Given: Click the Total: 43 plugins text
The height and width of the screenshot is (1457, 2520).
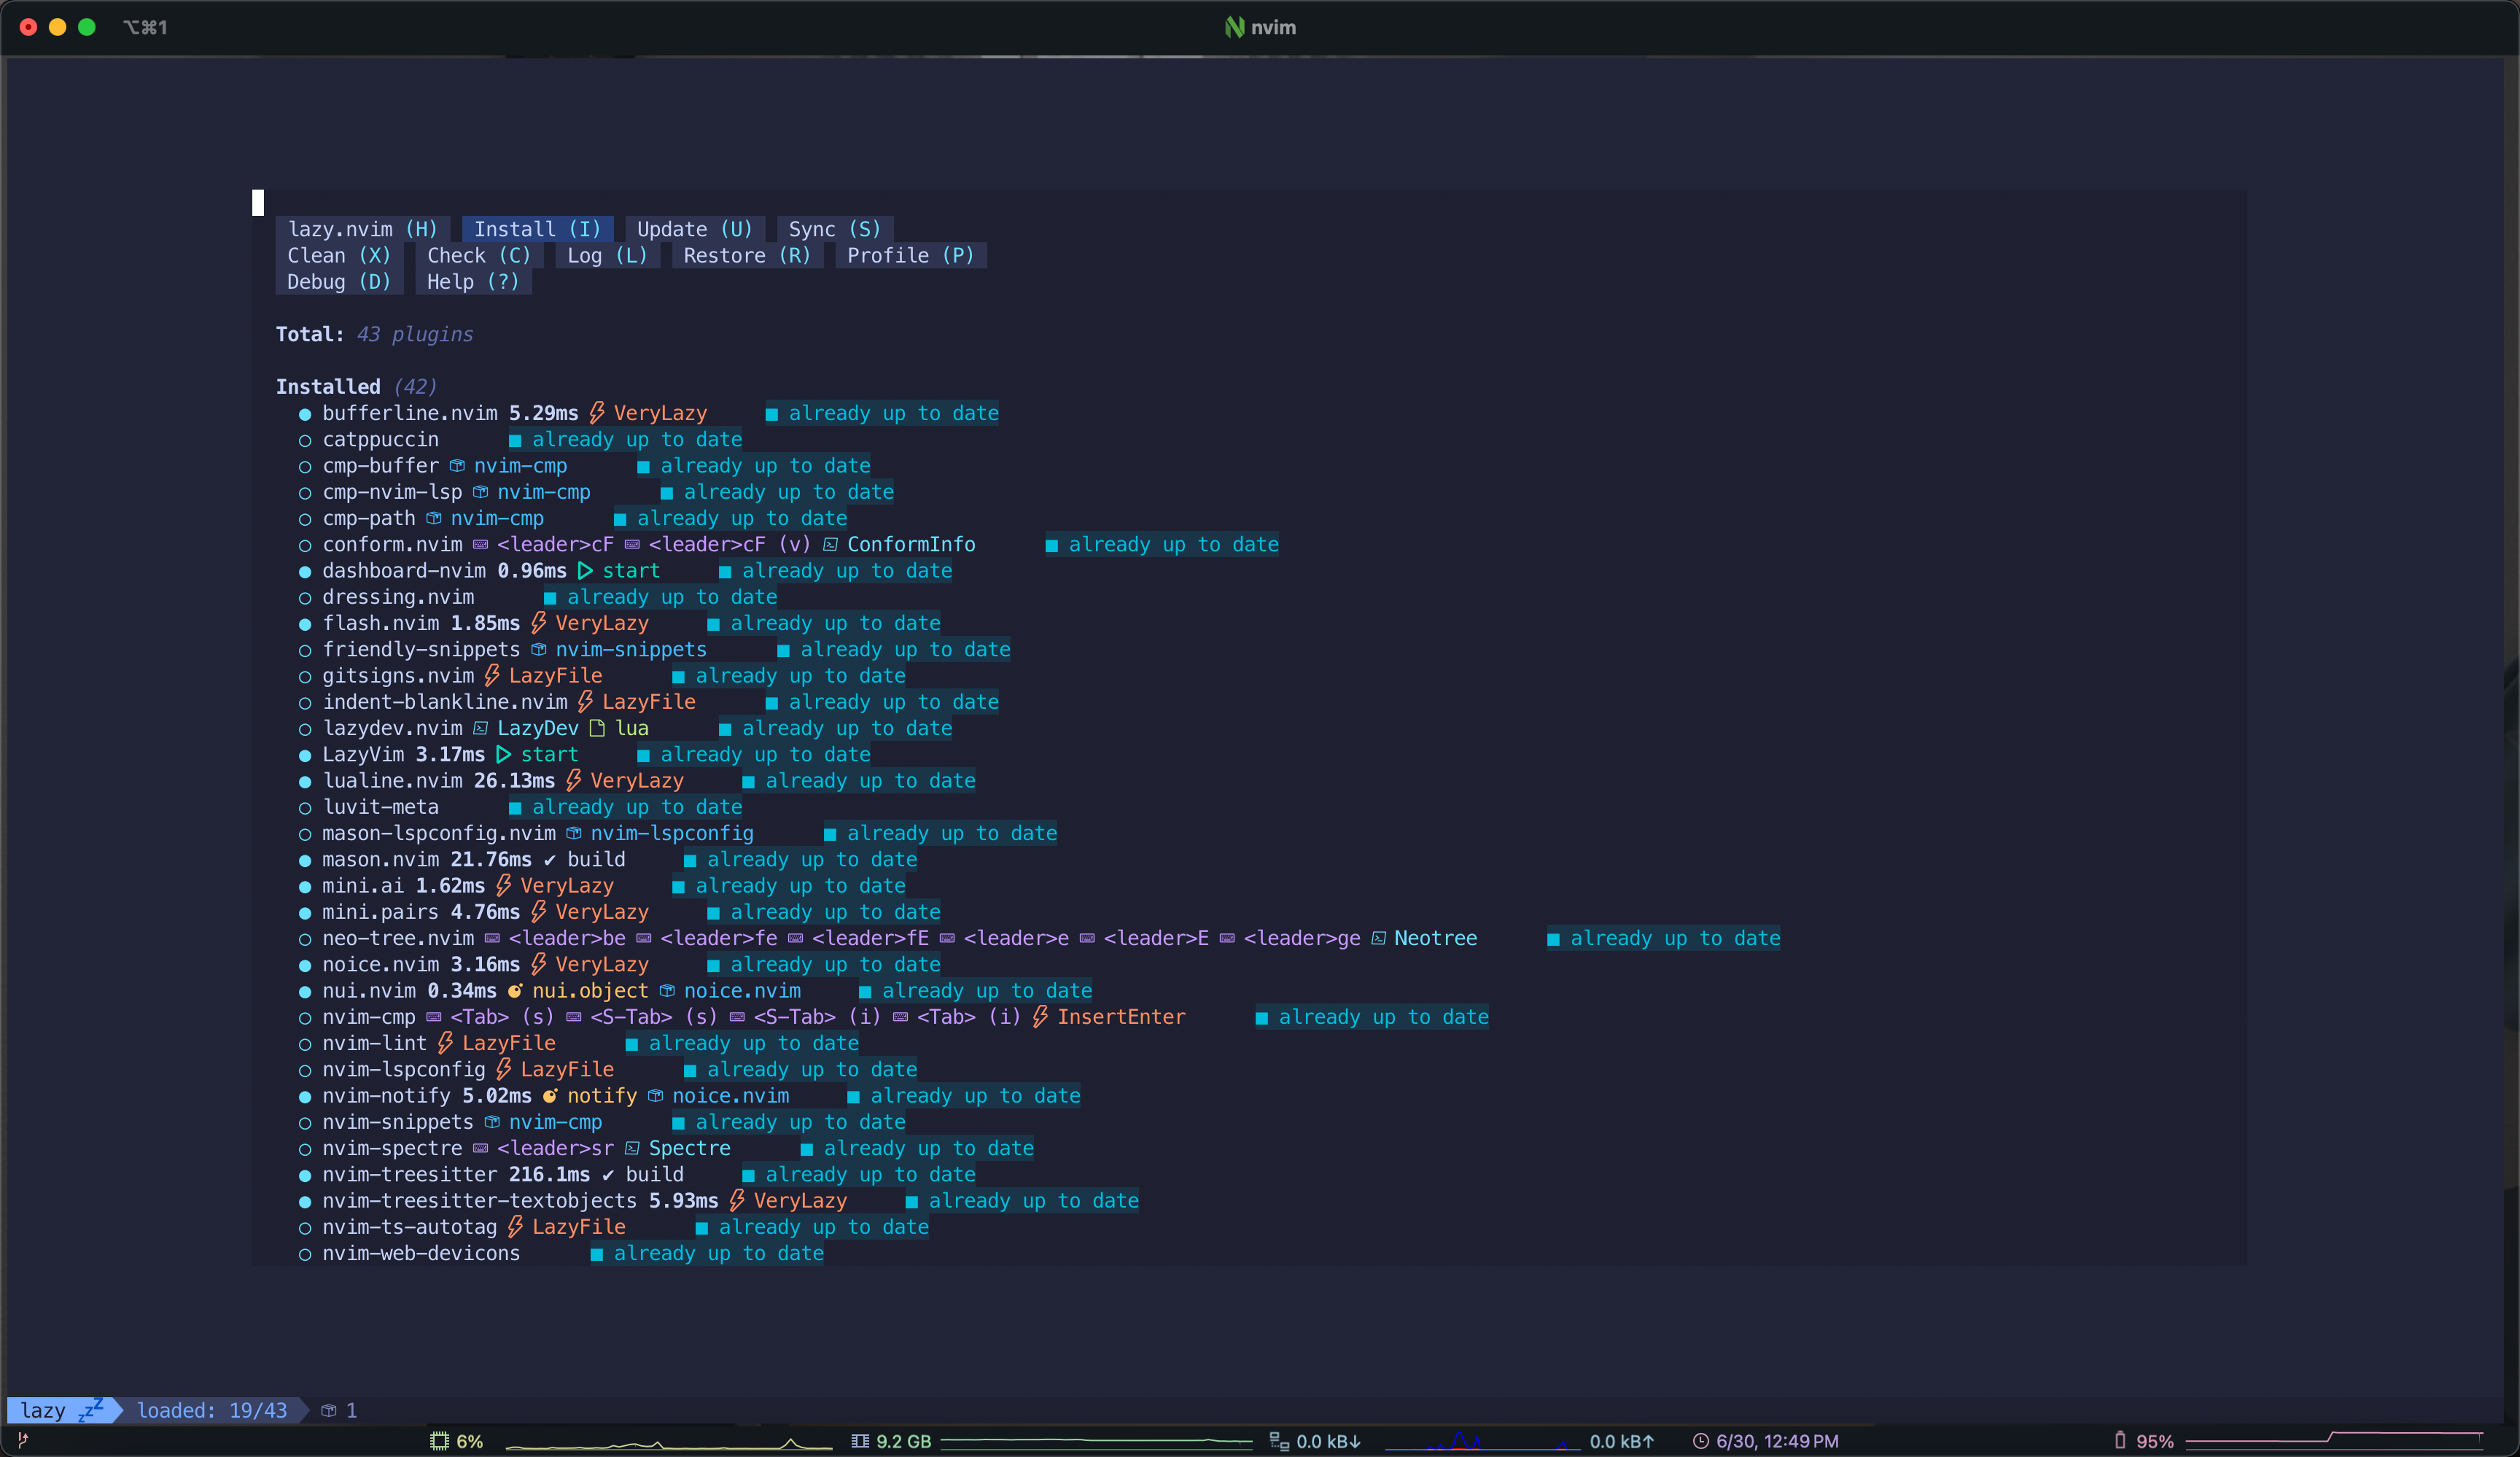Looking at the screenshot, I should click(374, 334).
